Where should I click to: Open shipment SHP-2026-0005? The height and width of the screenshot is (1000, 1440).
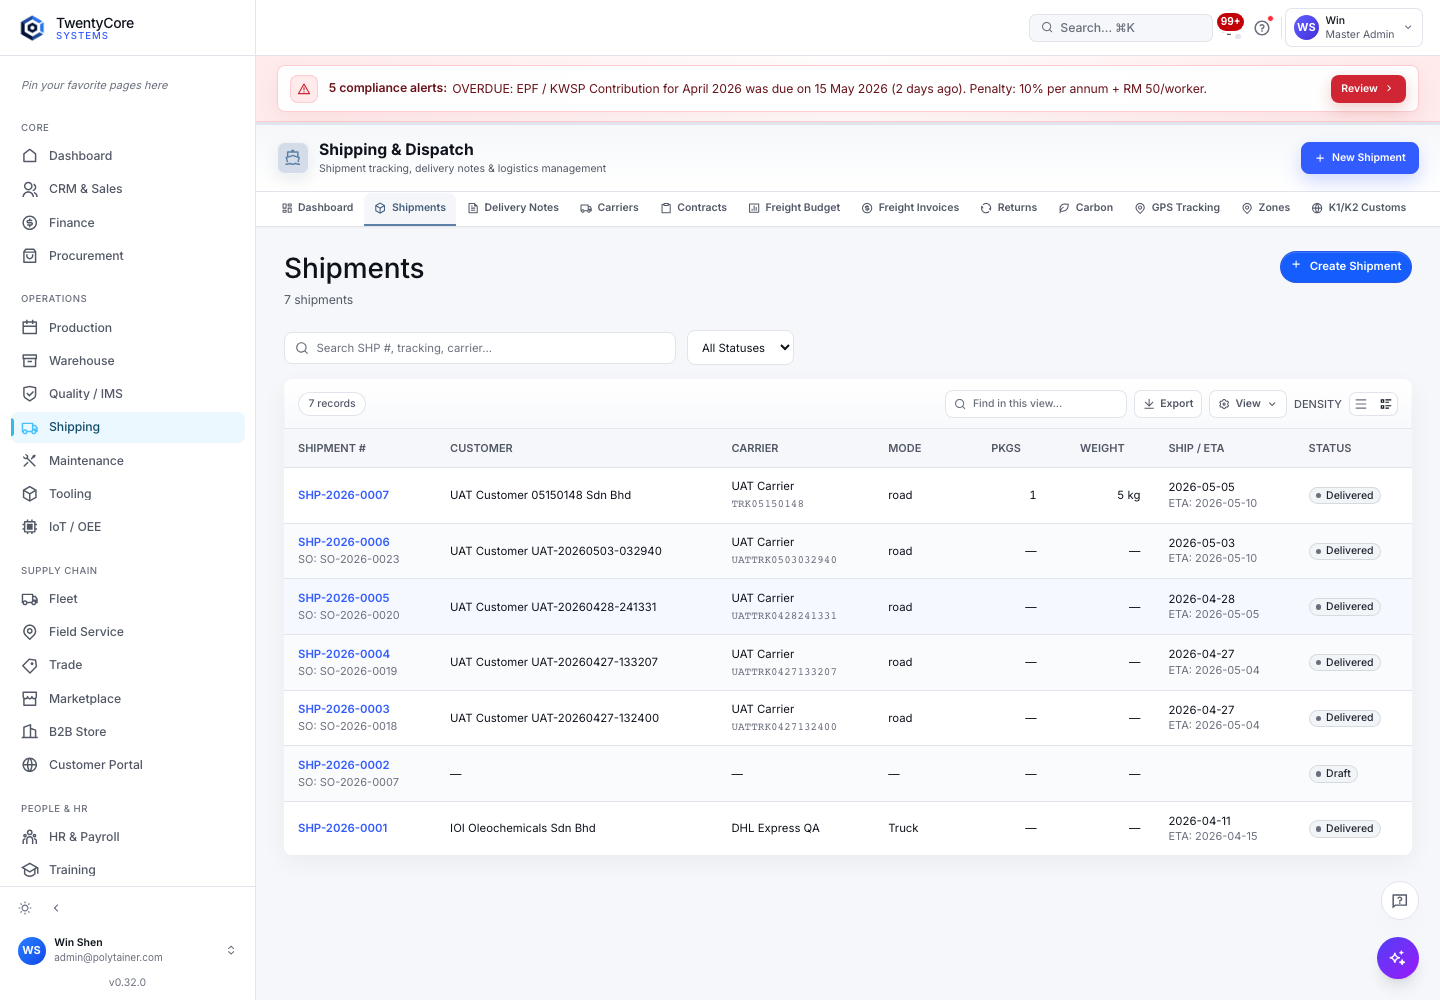[x=344, y=598]
